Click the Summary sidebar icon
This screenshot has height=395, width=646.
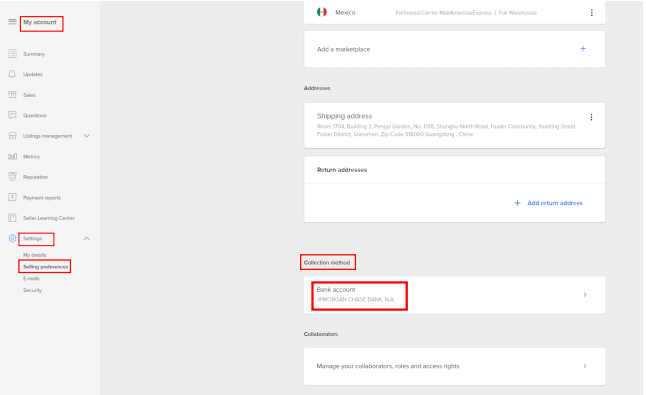12,54
